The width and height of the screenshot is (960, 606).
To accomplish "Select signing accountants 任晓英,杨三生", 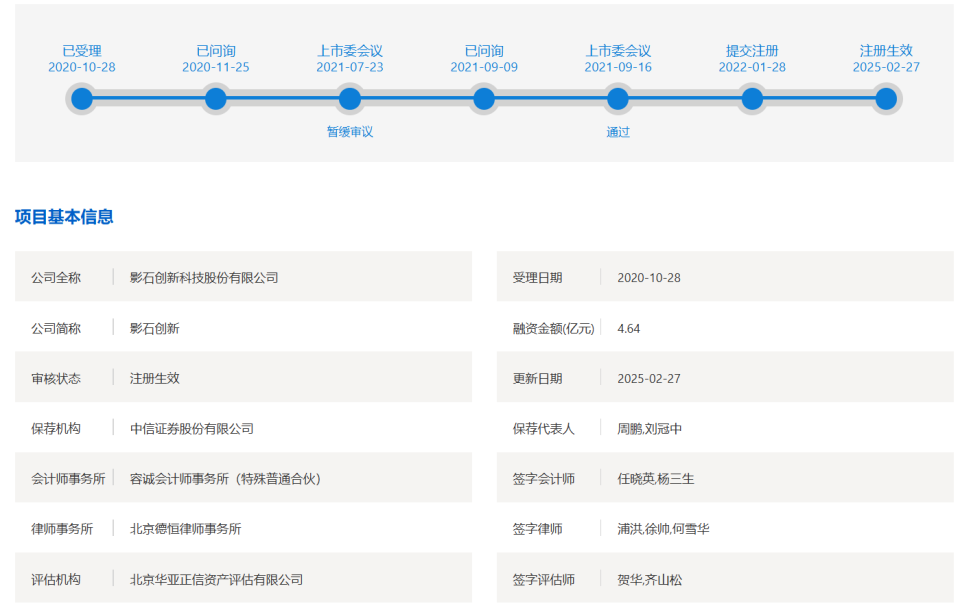I will click(x=656, y=479).
